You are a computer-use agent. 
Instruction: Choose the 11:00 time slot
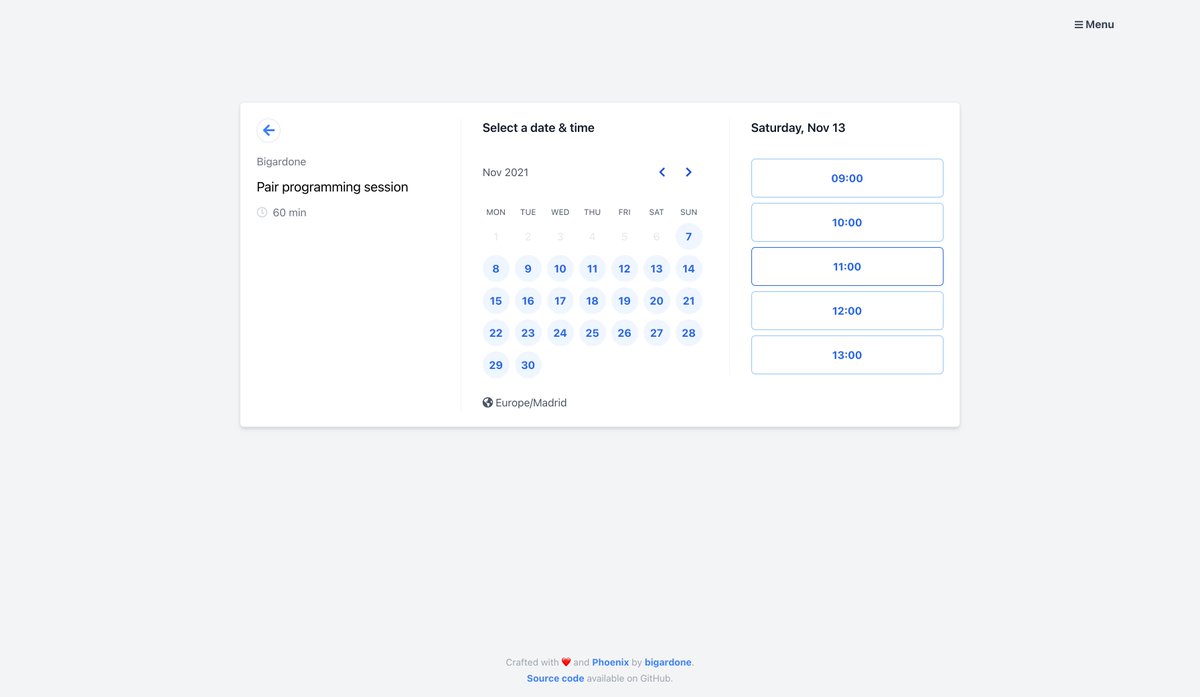pos(847,266)
